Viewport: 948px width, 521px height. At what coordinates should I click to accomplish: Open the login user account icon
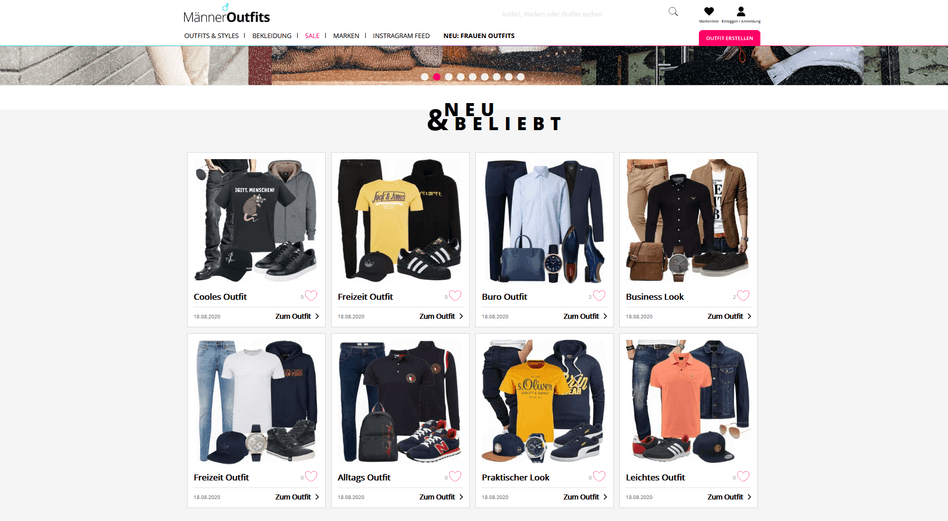coord(741,11)
